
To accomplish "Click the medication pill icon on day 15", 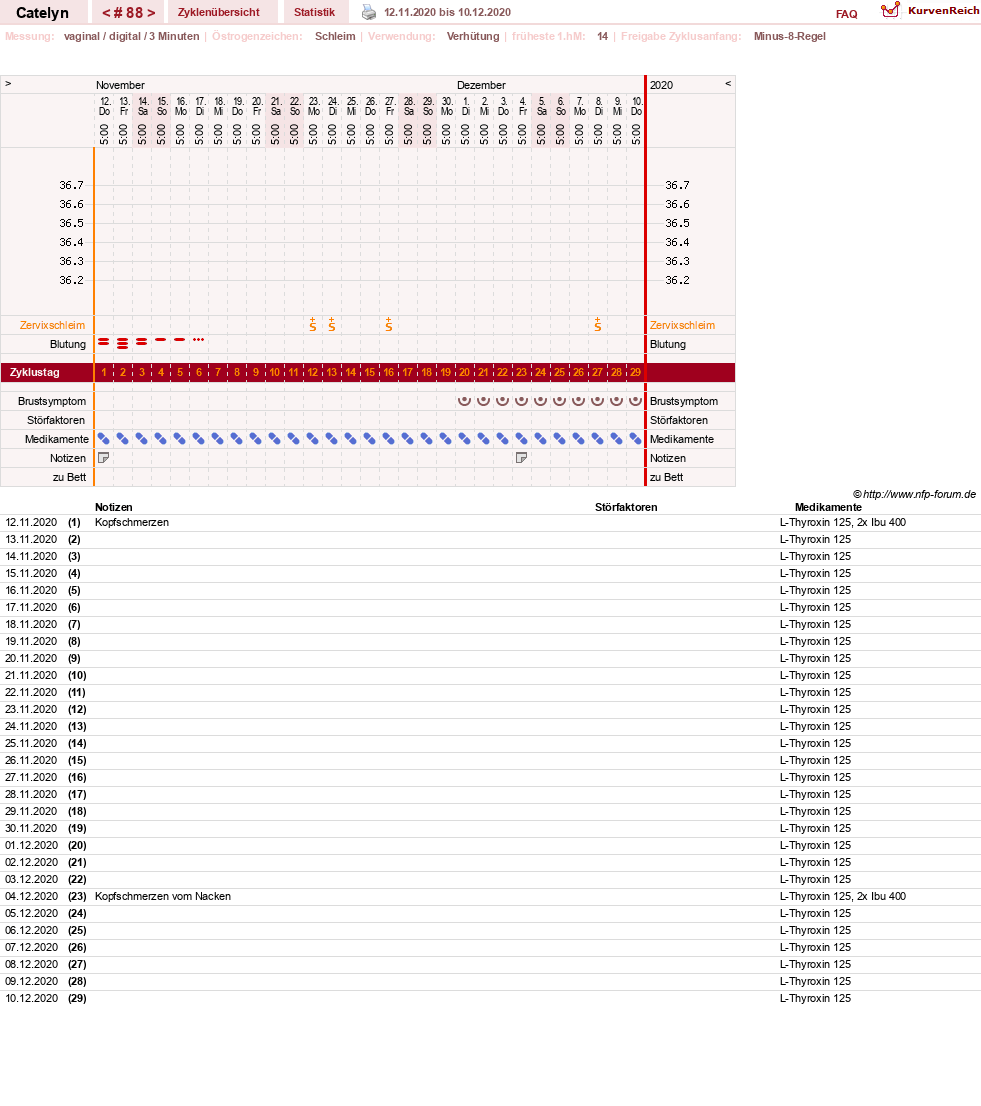I will [x=370, y=439].
